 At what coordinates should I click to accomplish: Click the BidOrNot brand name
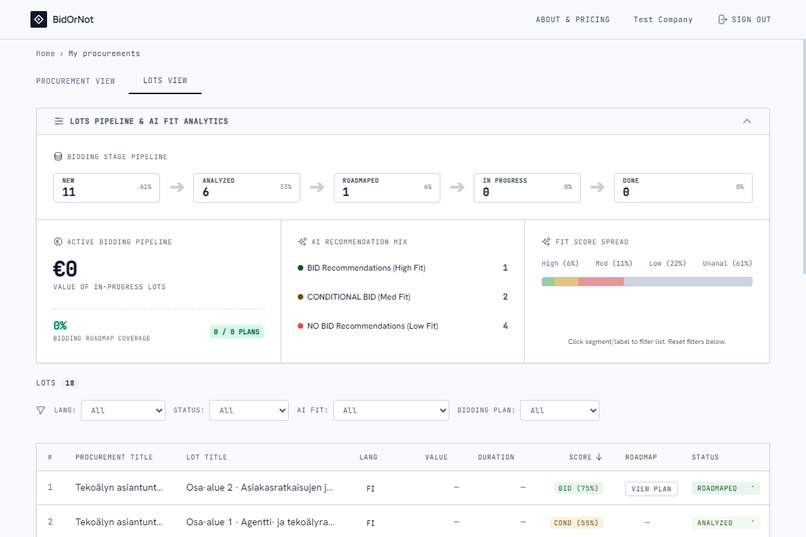coord(73,20)
